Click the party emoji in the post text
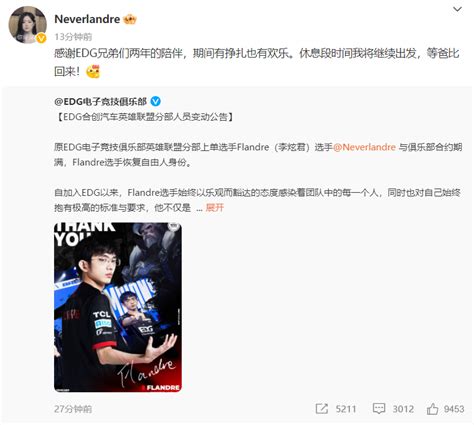474x425 pixels. pyautogui.click(x=93, y=71)
